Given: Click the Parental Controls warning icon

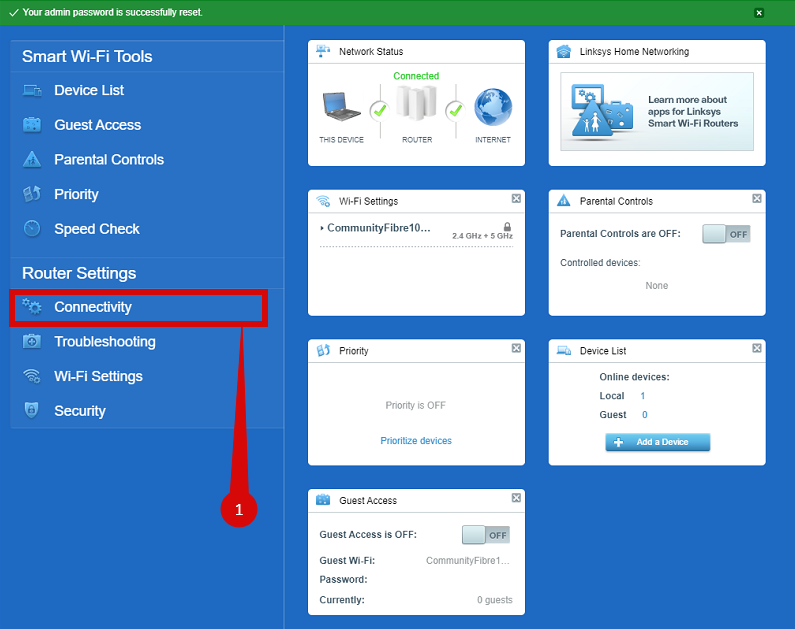Looking at the screenshot, I should point(32,160).
